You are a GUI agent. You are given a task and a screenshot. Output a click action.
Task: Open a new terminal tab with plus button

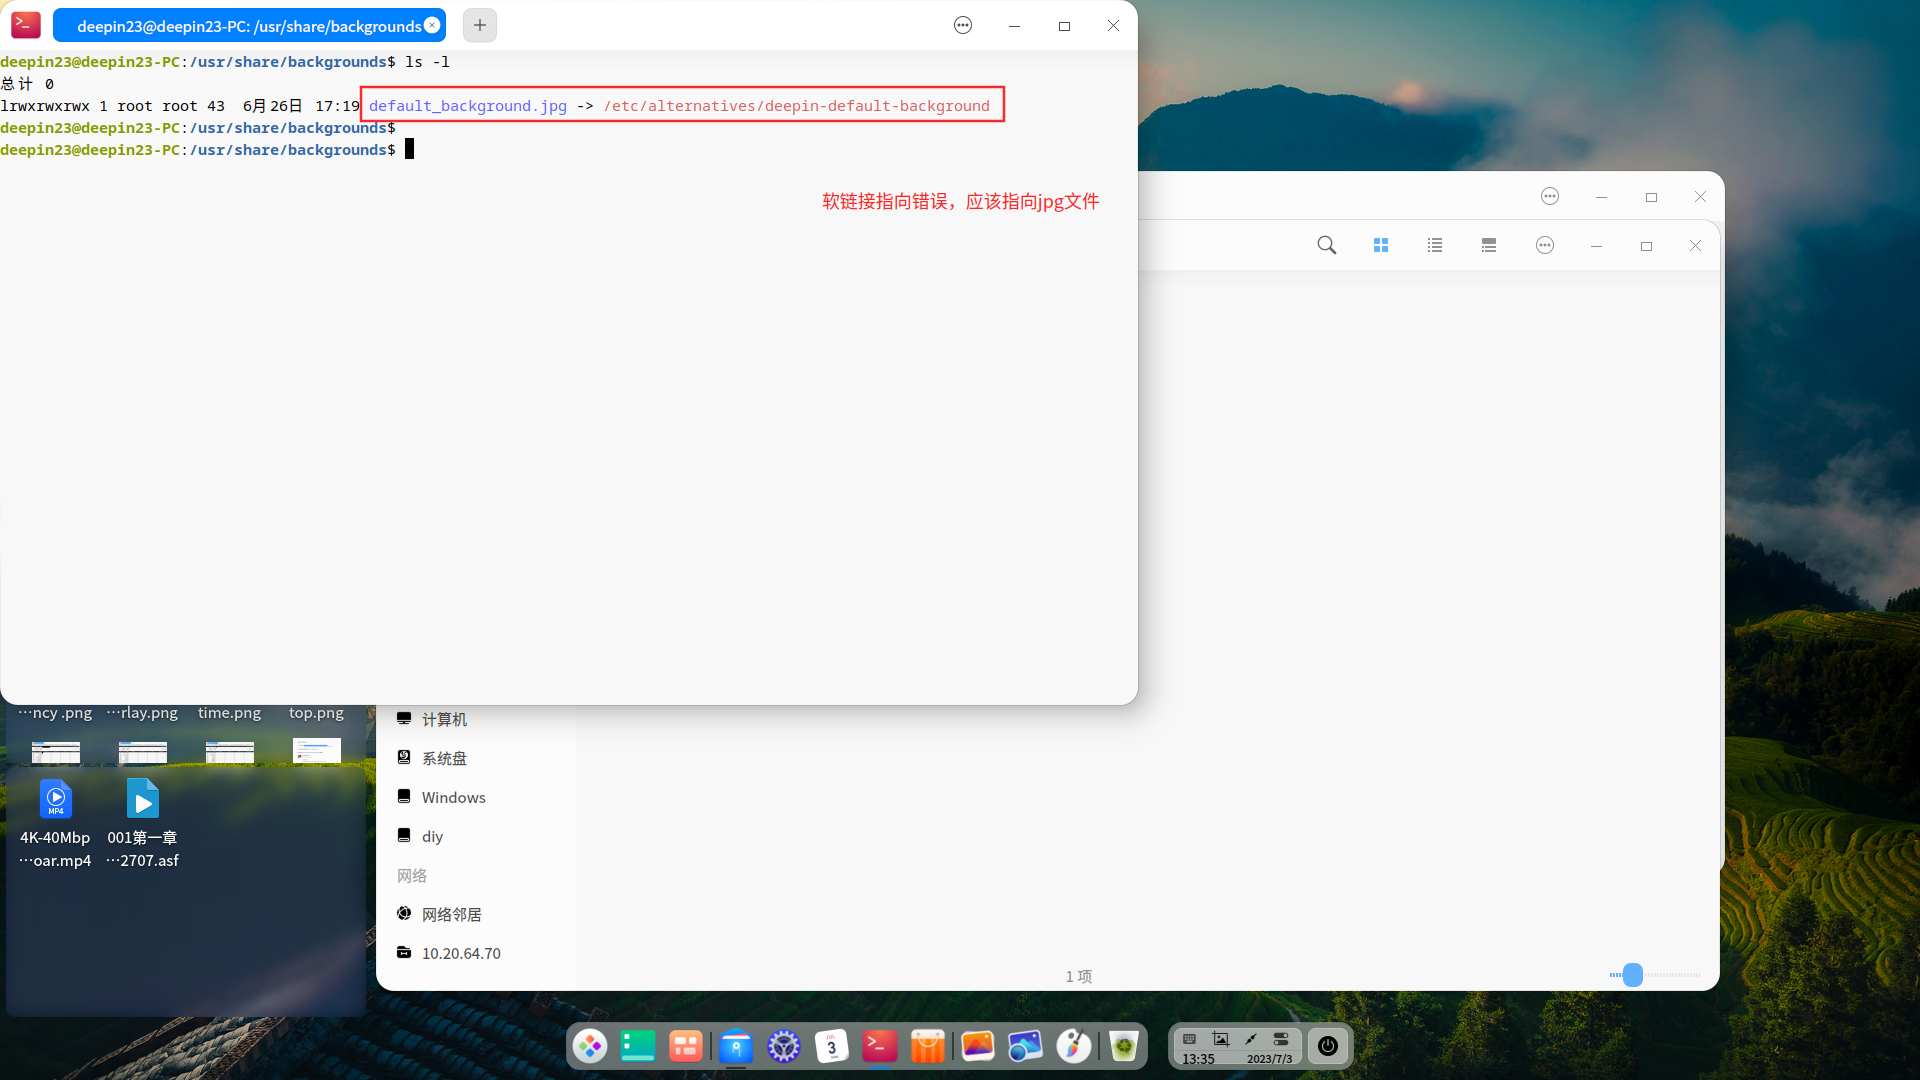[x=479, y=25]
